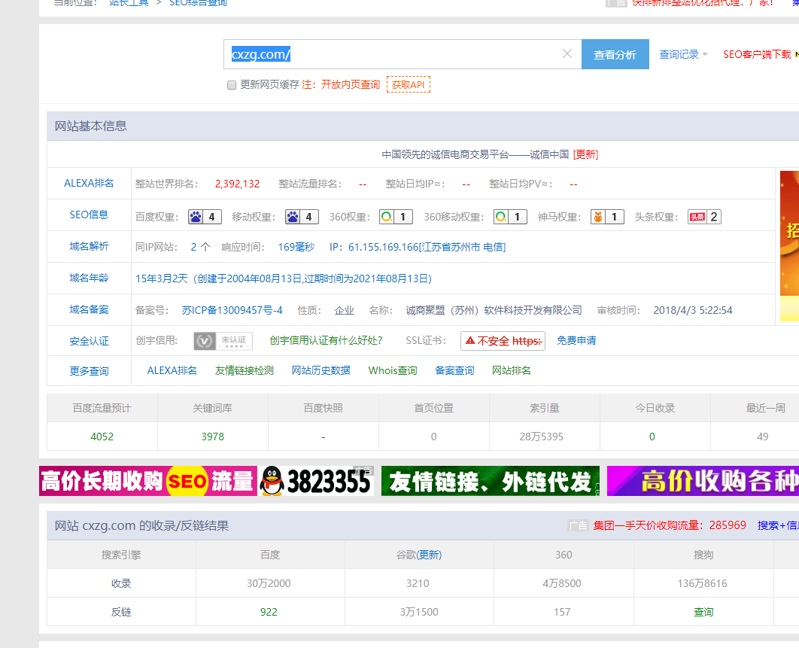
Task: Click the 更新 link beside site title
Action: pos(585,154)
